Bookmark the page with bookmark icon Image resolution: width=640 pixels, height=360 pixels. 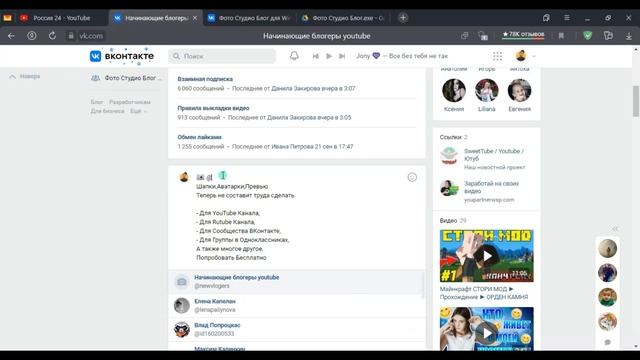pyautogui.click(x=561, y=36)
